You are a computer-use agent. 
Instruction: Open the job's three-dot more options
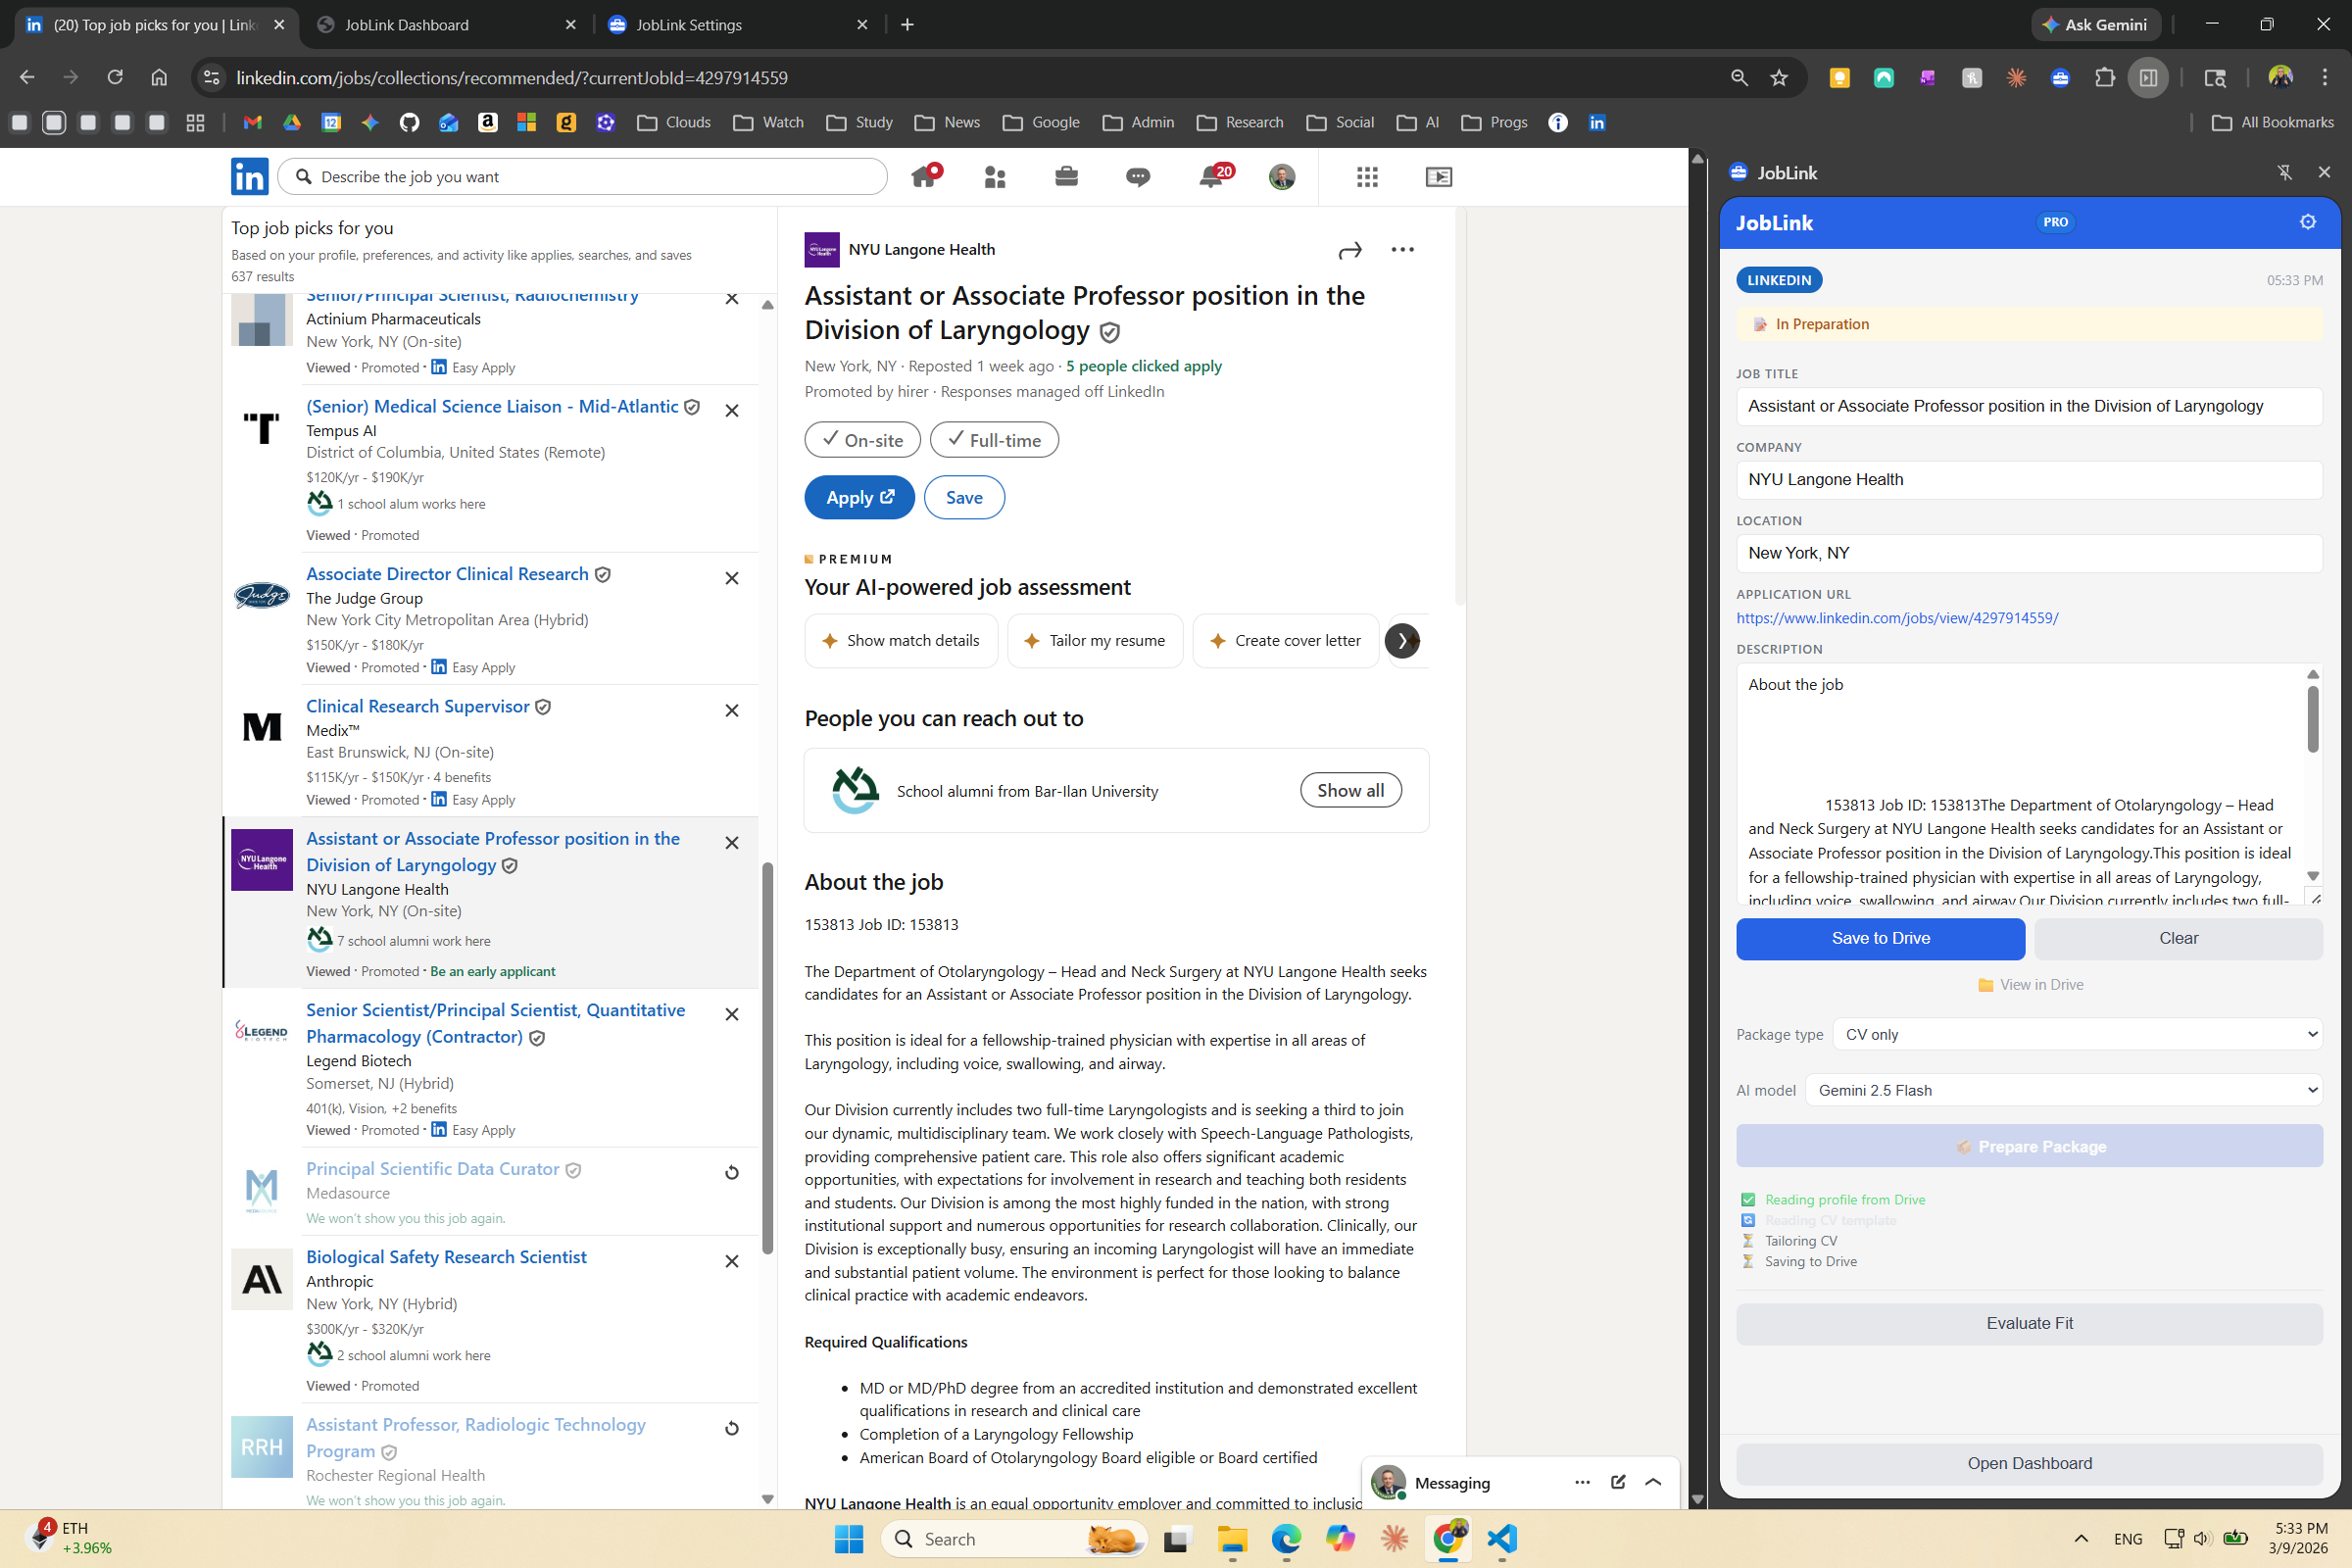coord(1402,250)
